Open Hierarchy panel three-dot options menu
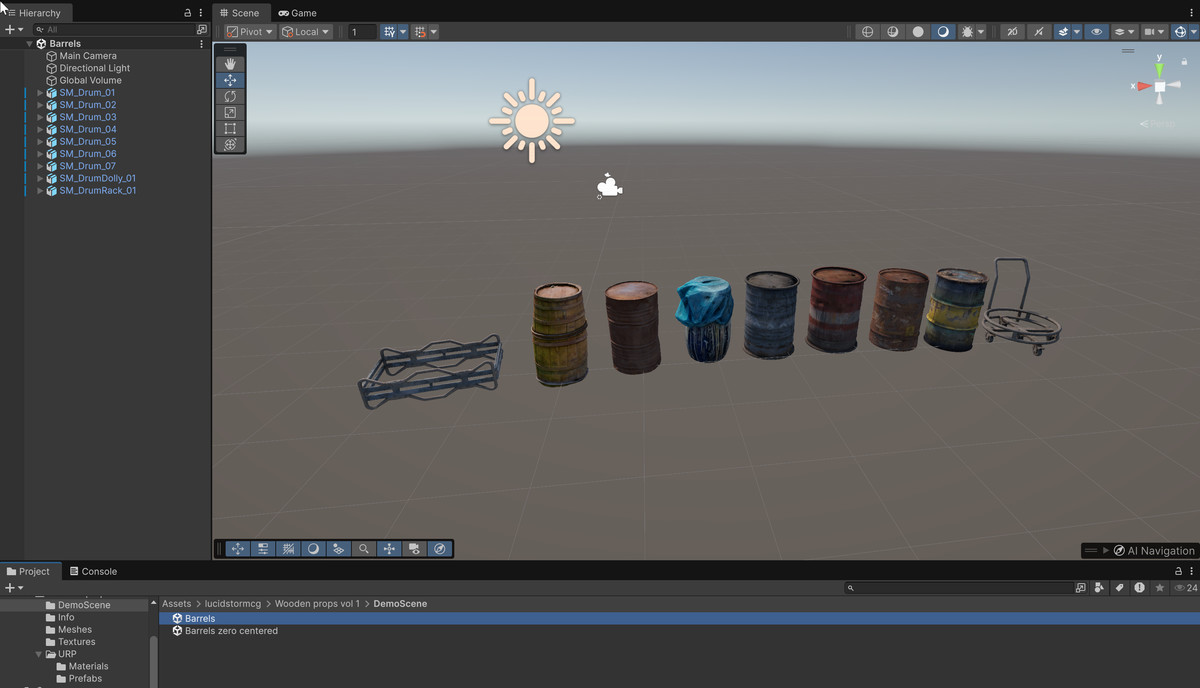The width and height of the screenshot is (1200, 688). pyautogui.click(x=201, y=13)
